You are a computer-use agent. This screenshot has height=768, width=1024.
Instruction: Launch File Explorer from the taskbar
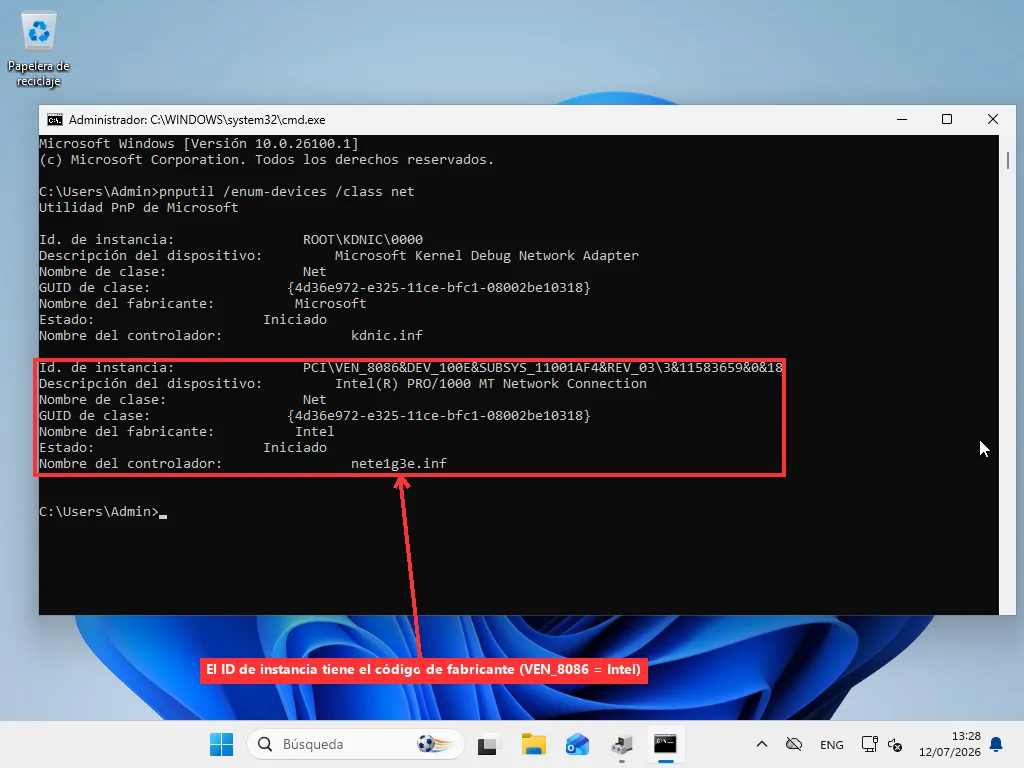pos(534,744)
